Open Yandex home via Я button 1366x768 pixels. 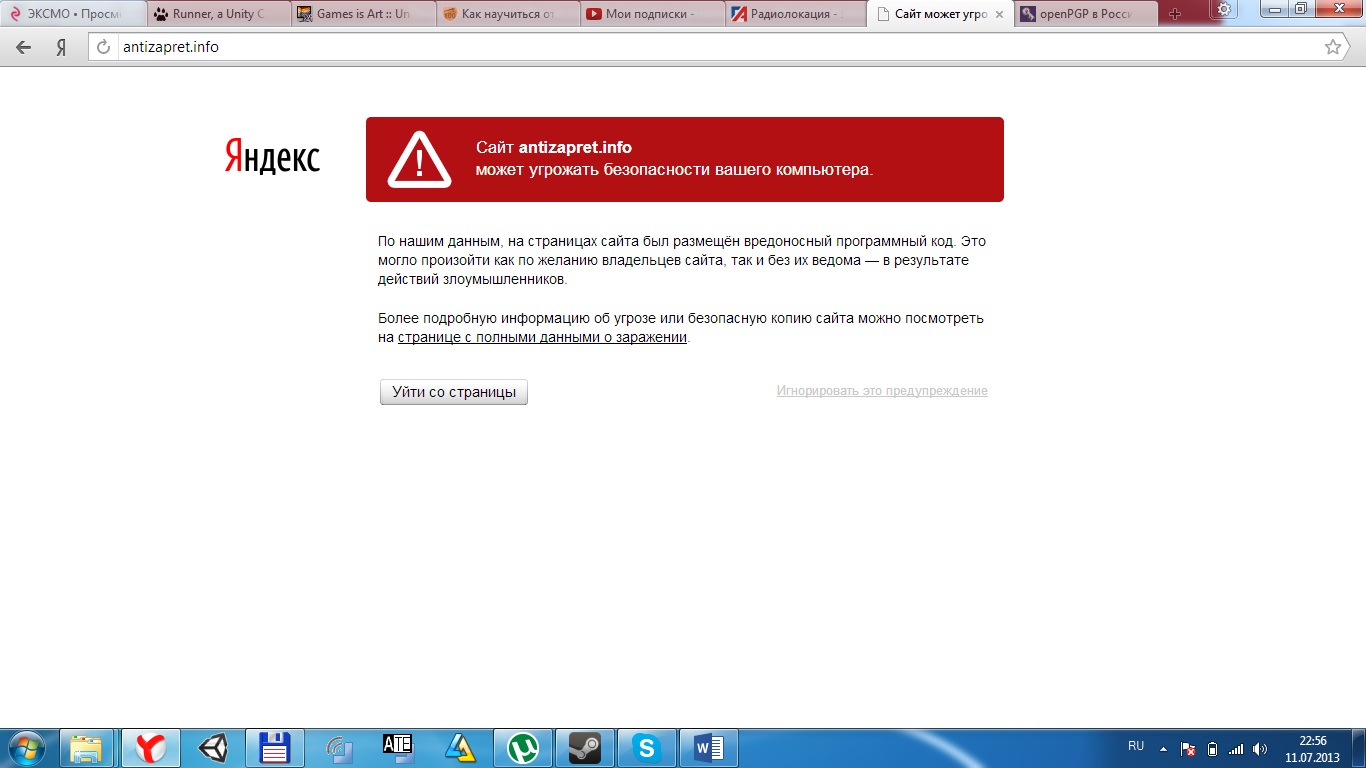pyautogui.click(x=61, y=47)
